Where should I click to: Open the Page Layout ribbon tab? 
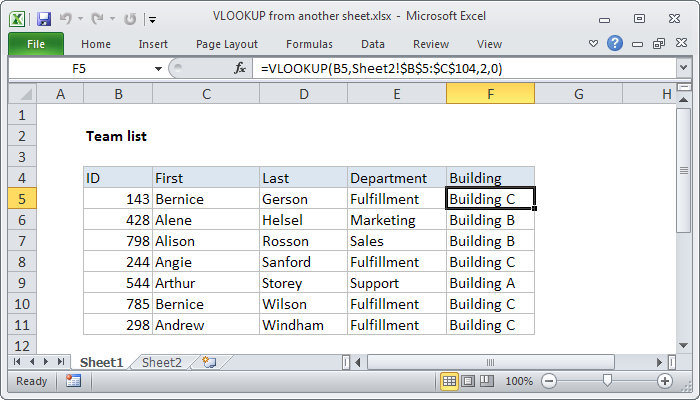click(x=227, y=44)
